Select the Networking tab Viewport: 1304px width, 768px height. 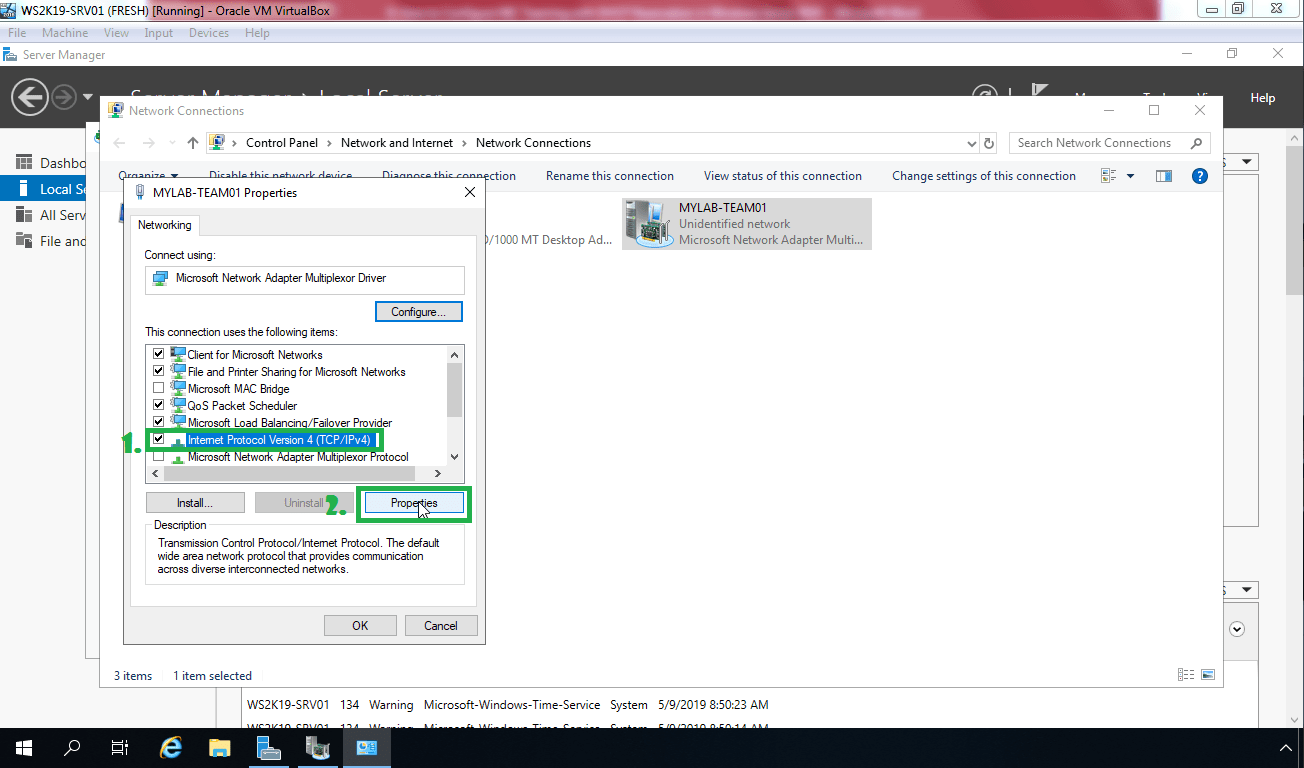tap(165, 225)
